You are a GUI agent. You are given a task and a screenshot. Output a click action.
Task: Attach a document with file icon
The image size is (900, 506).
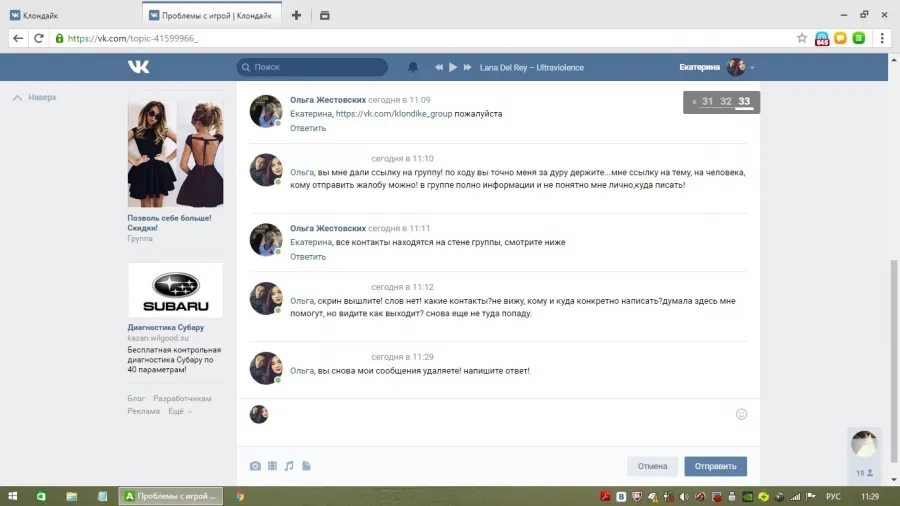pos(306,466)
